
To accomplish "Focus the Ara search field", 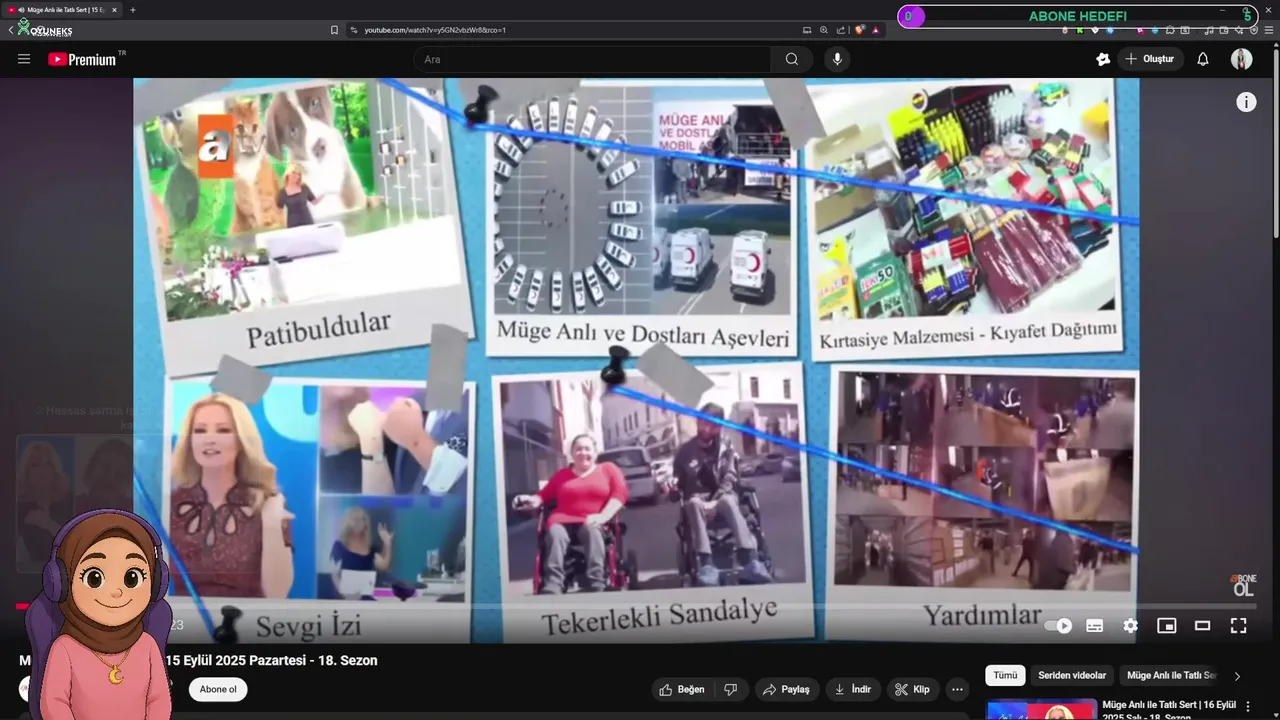I will click(592, 59).
